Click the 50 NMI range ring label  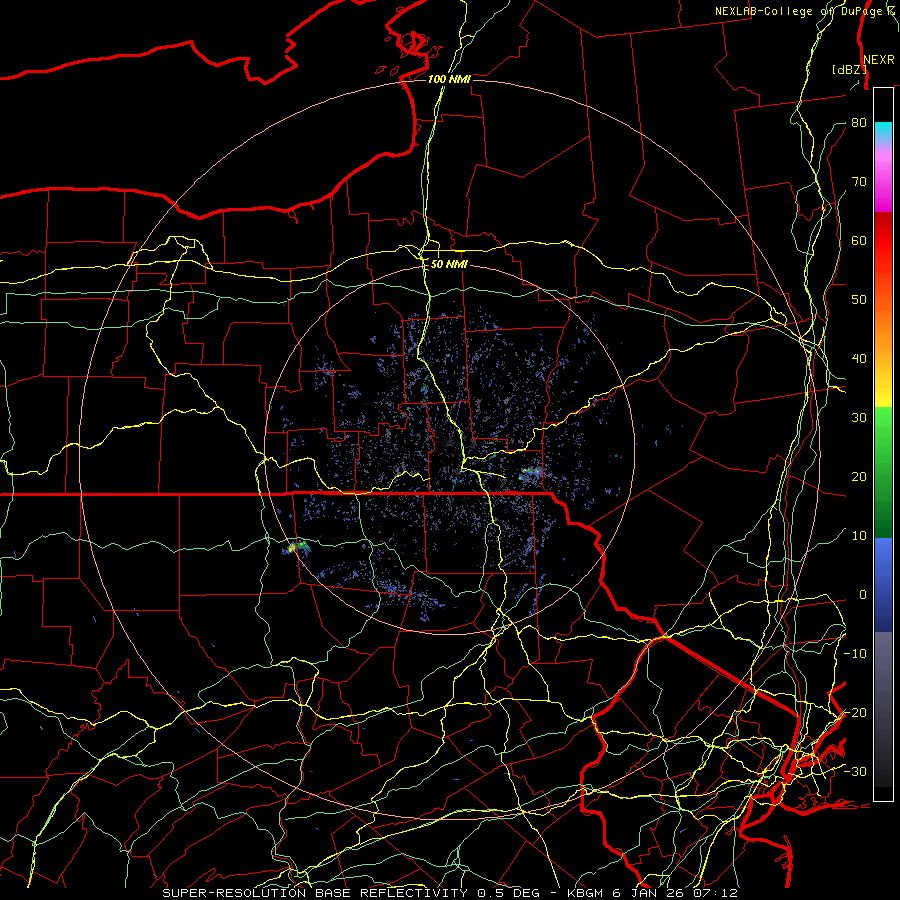(x=449, y=264)
